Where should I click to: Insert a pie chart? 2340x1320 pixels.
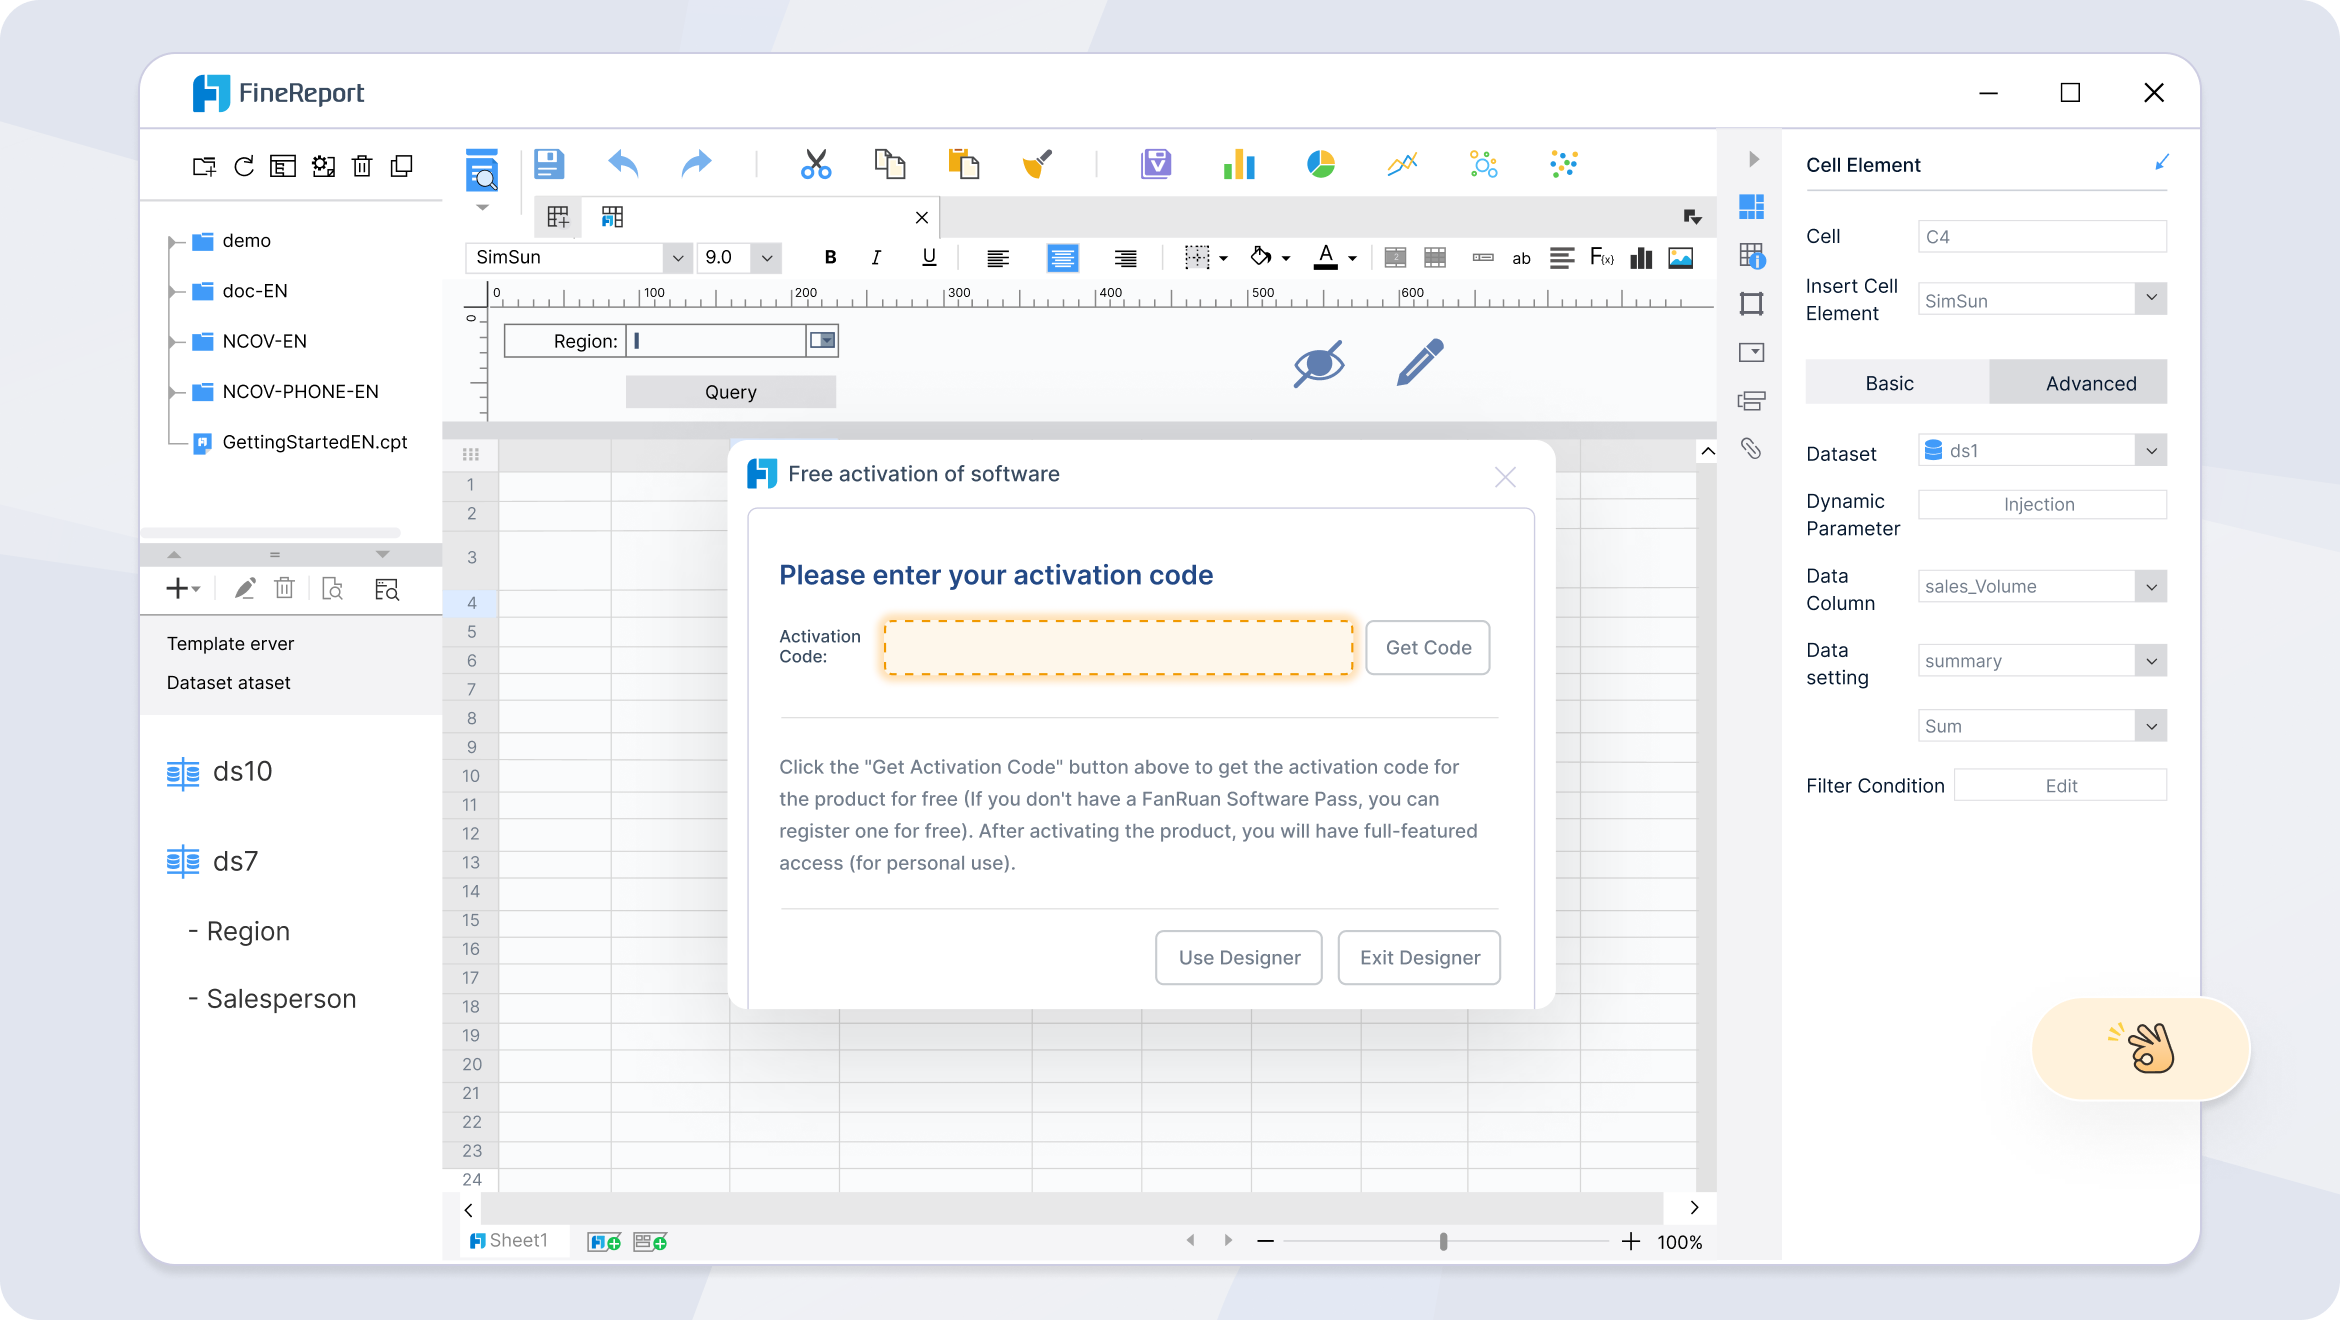[x=1321, y=164]
